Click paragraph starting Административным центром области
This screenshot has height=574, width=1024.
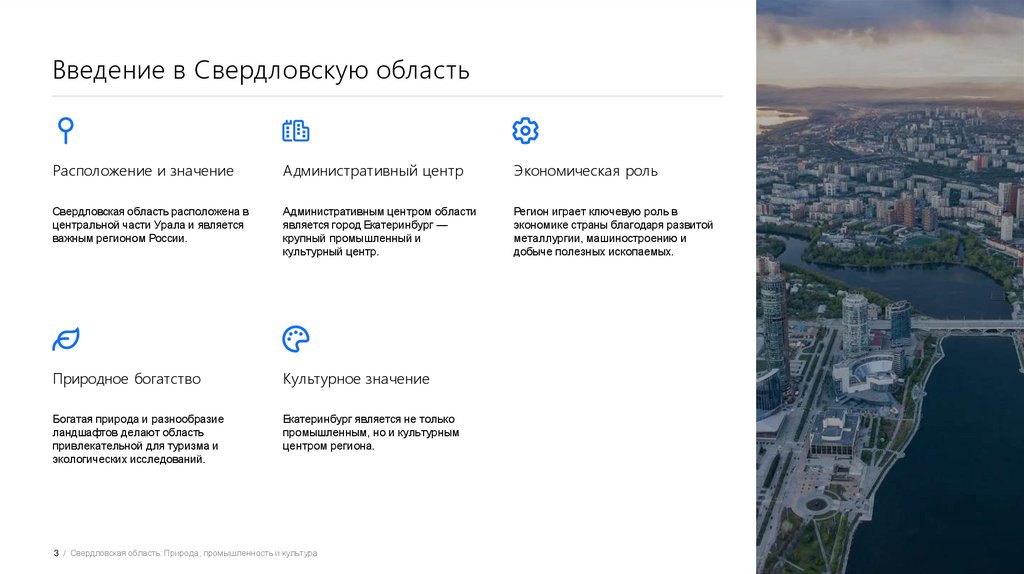pos(379,231)
